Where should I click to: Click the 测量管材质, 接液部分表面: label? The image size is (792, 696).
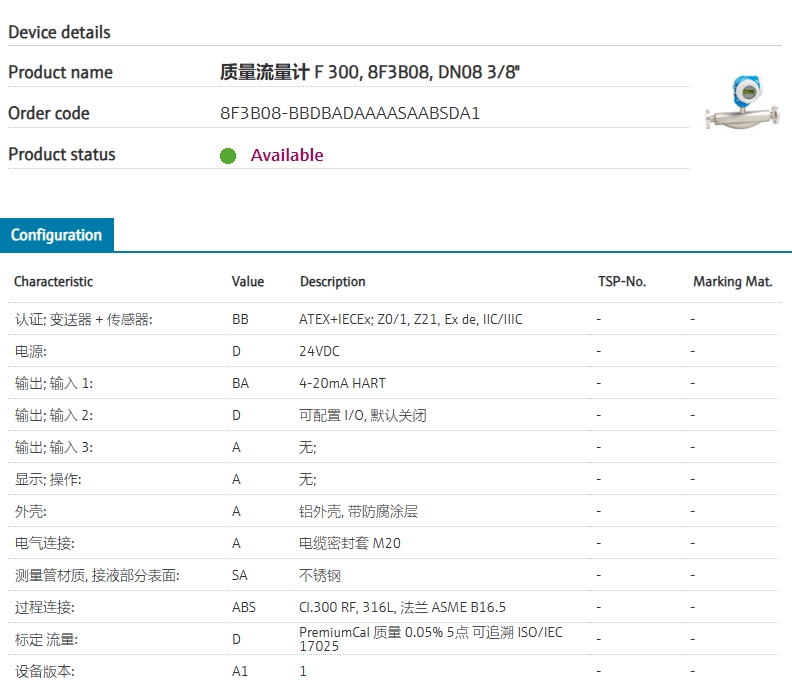(97, 575)
